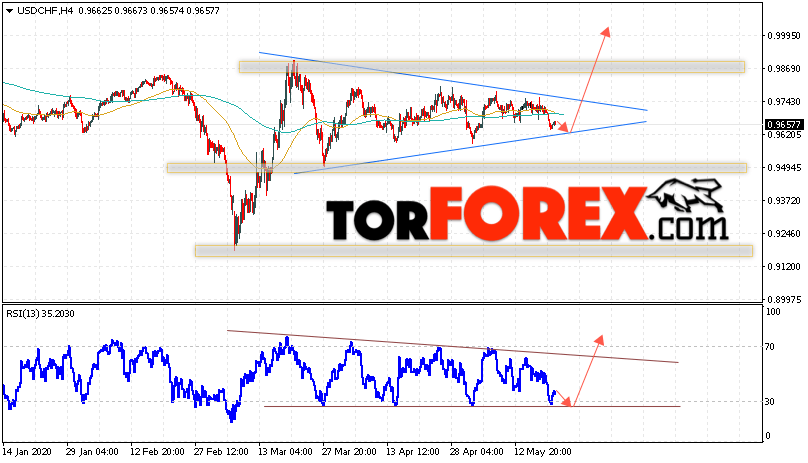Select the lowest support zone near 0.91800

click(x=474, y=251)
